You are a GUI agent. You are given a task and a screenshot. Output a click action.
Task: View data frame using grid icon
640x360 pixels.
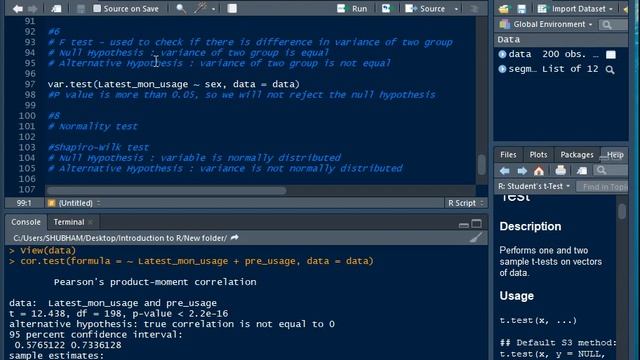(611, 55)
